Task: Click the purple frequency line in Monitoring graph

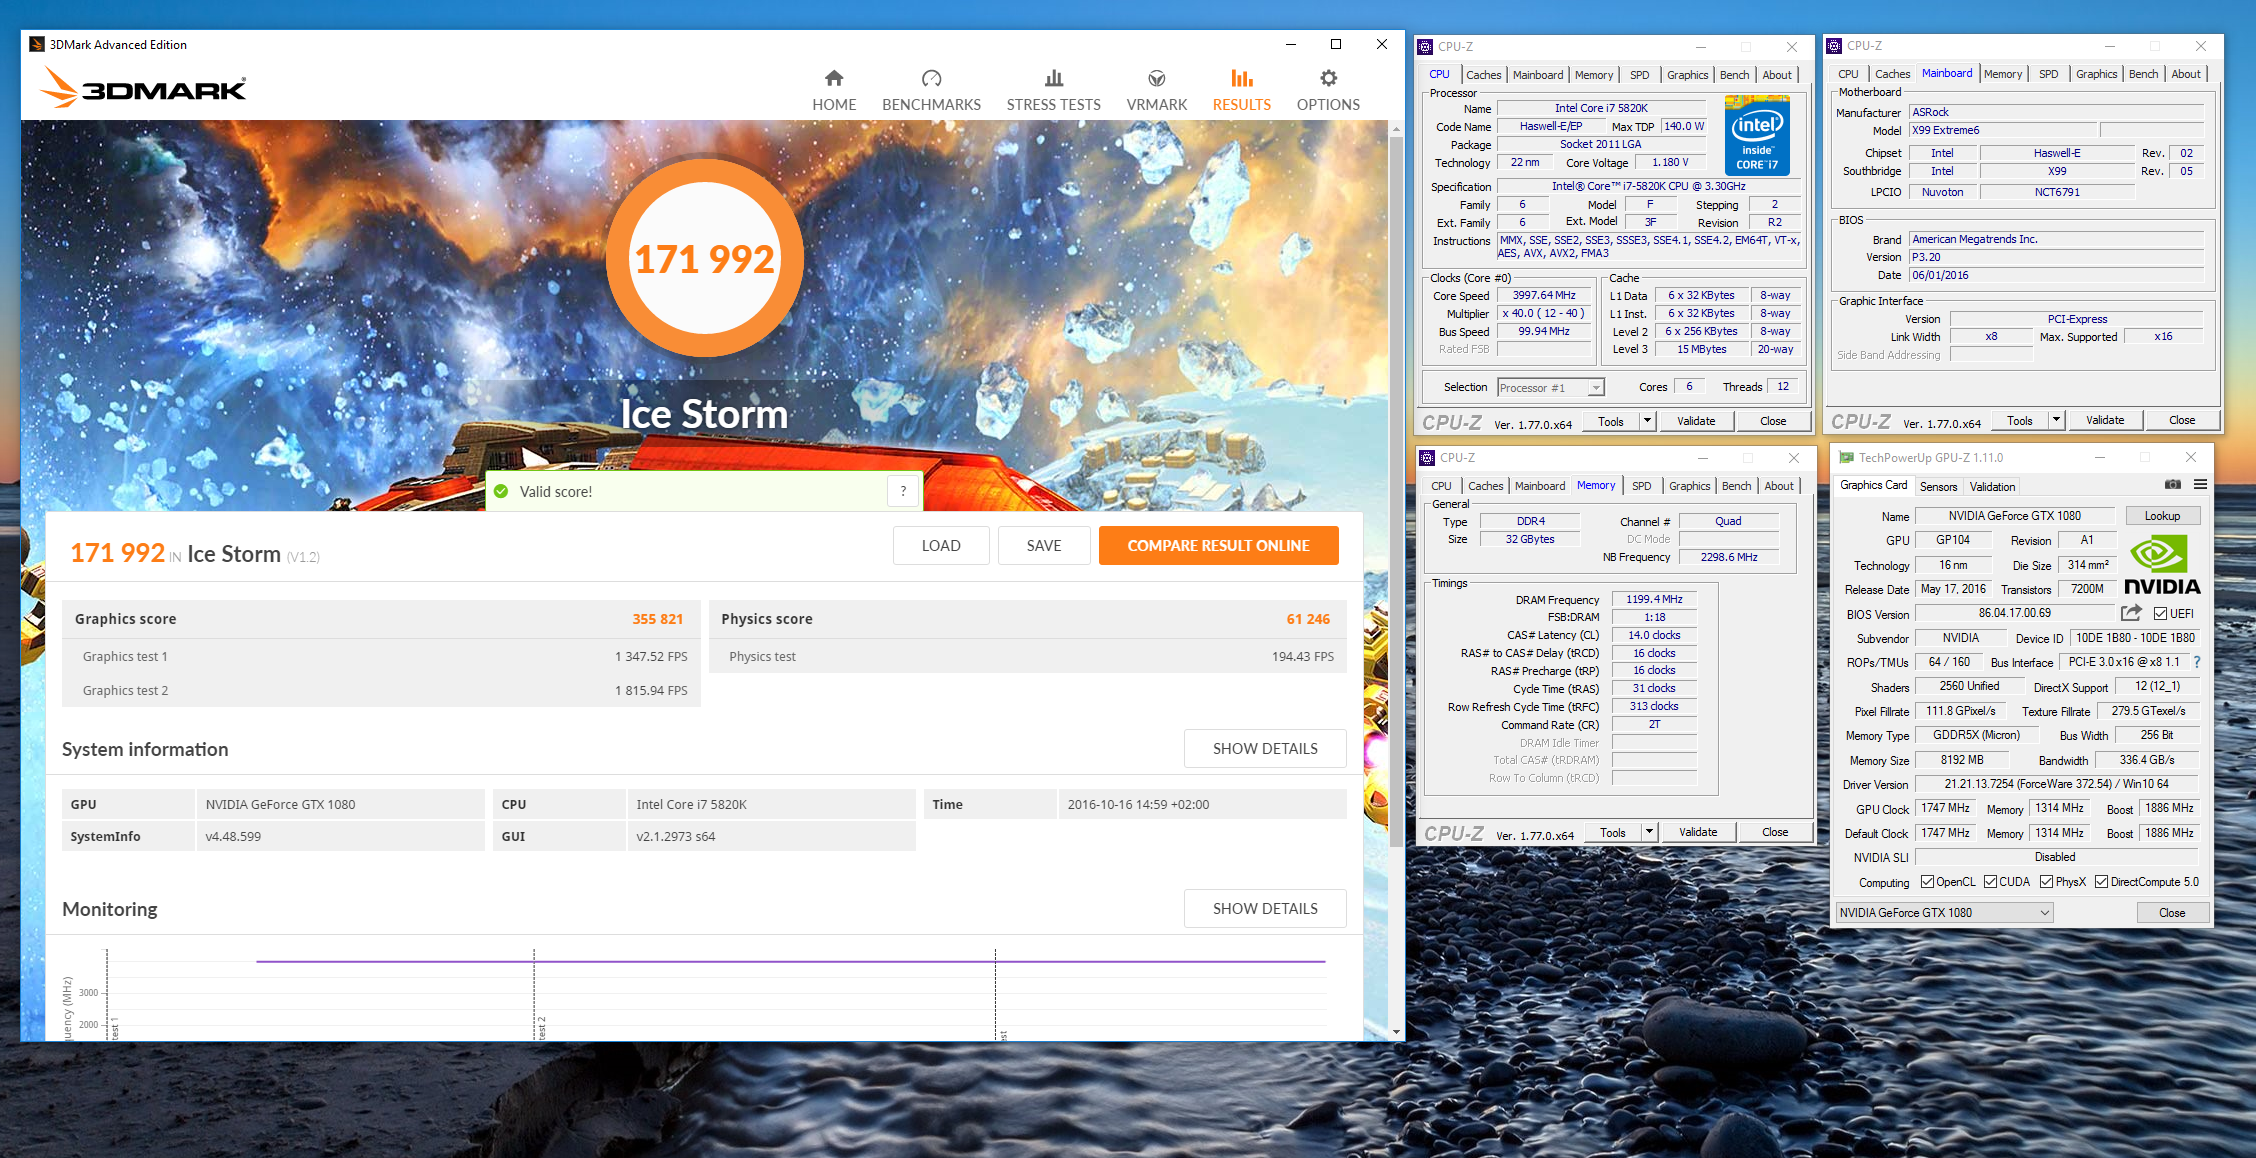Action: pos(790,961)
